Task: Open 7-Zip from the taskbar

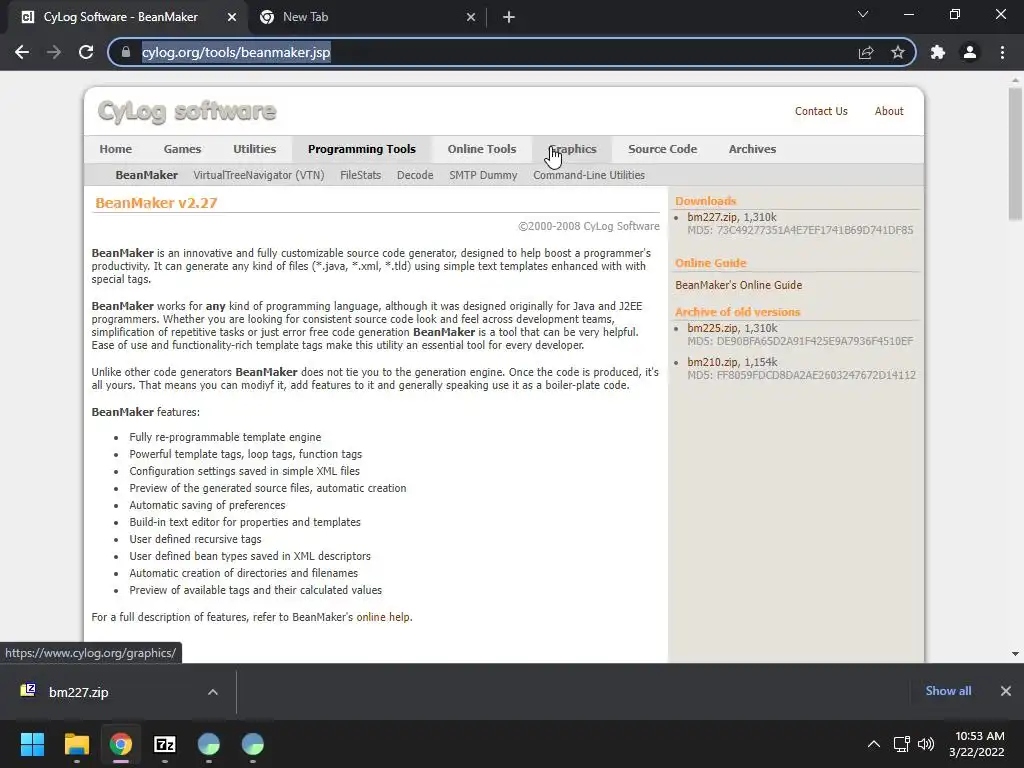Action: point(165,744)
